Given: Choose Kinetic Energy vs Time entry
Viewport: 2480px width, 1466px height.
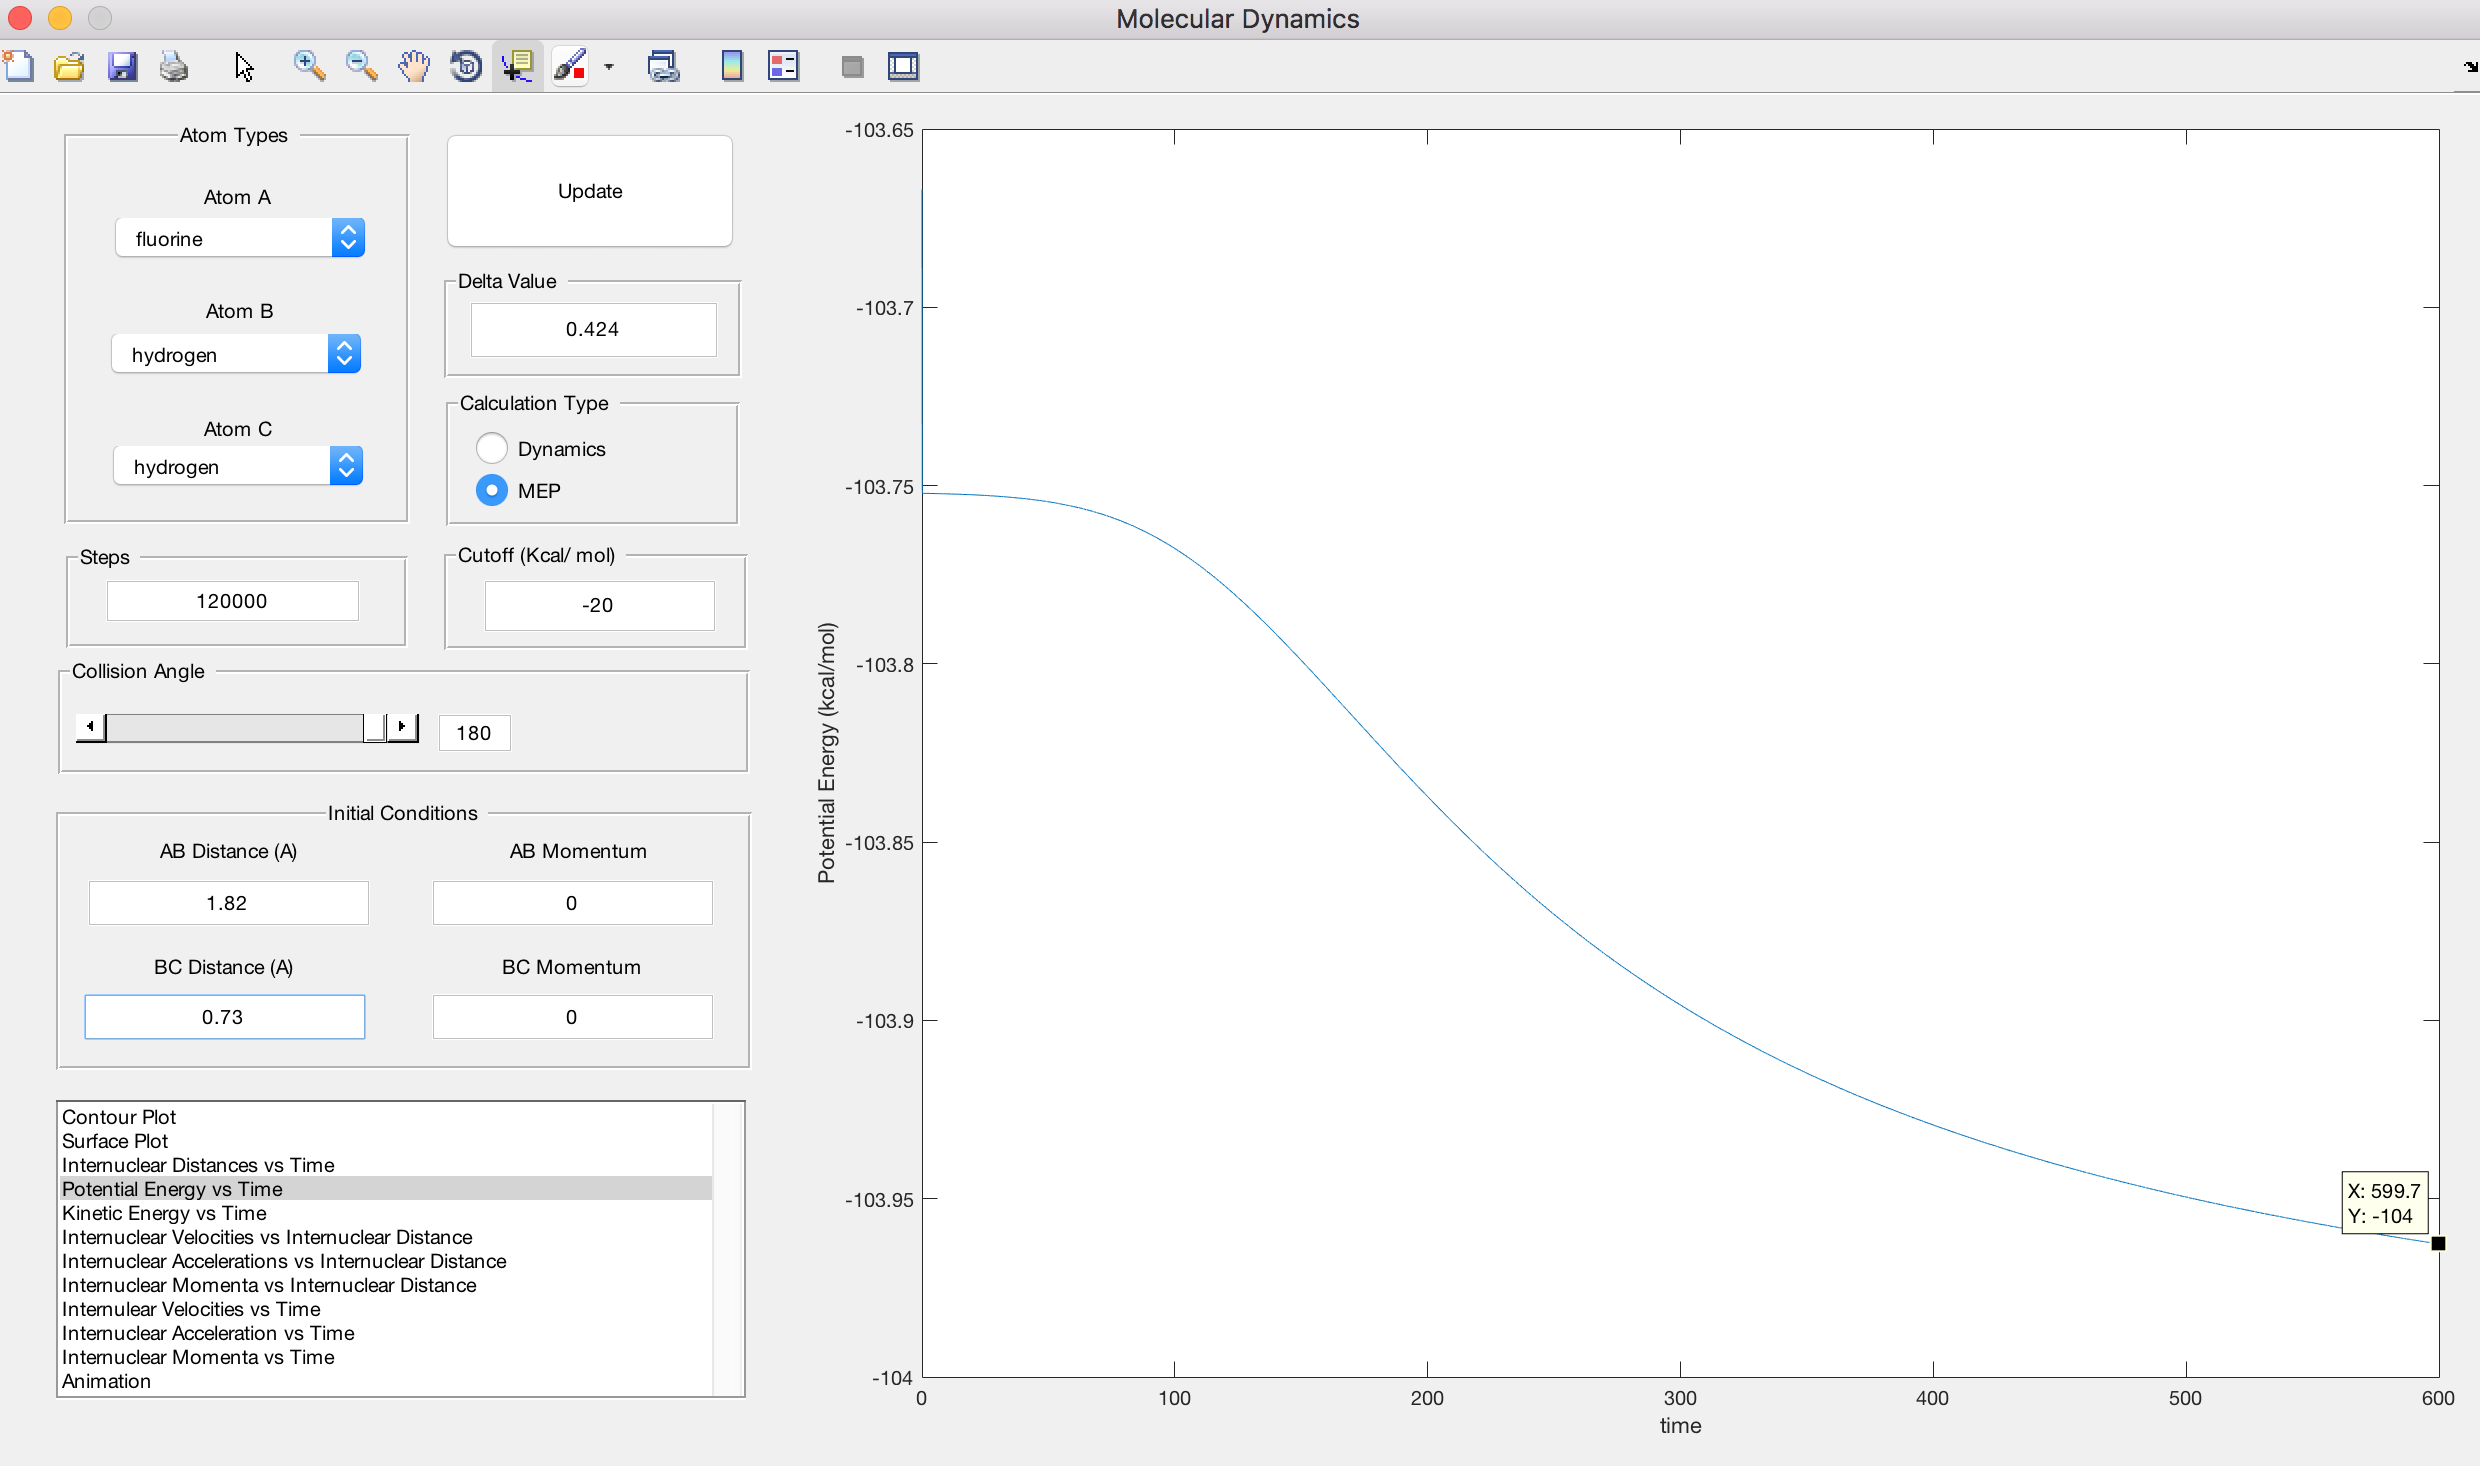Looking at the screenshot, I should tap(164, 1213).
